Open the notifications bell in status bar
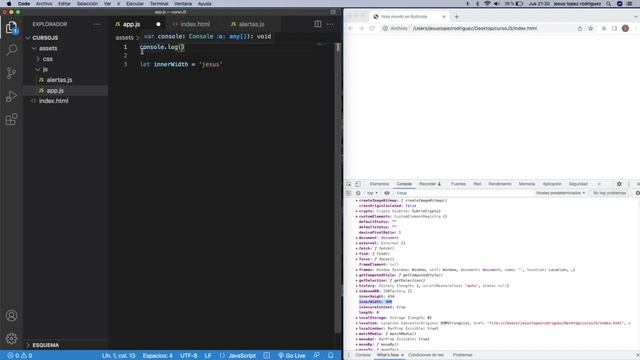 click(331, 356)
